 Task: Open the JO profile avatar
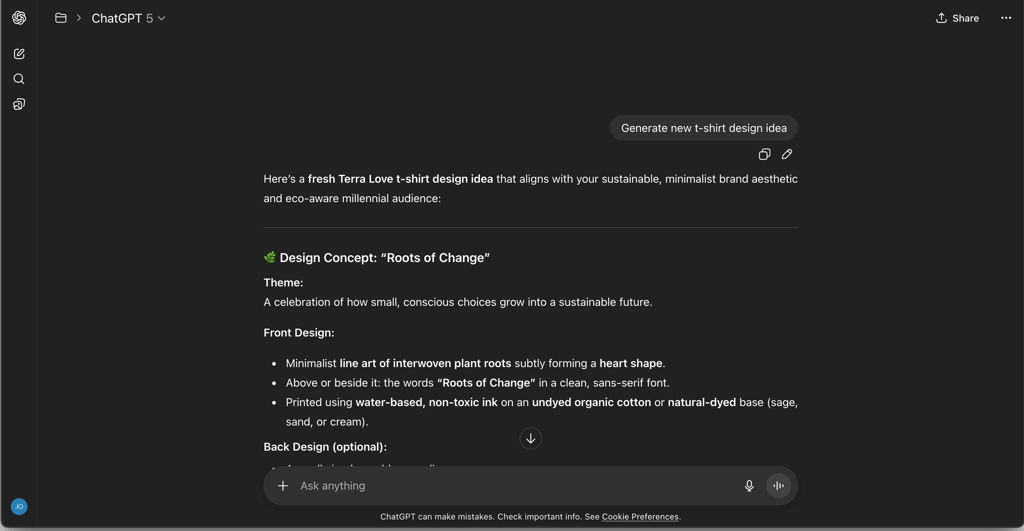(19, 507)
